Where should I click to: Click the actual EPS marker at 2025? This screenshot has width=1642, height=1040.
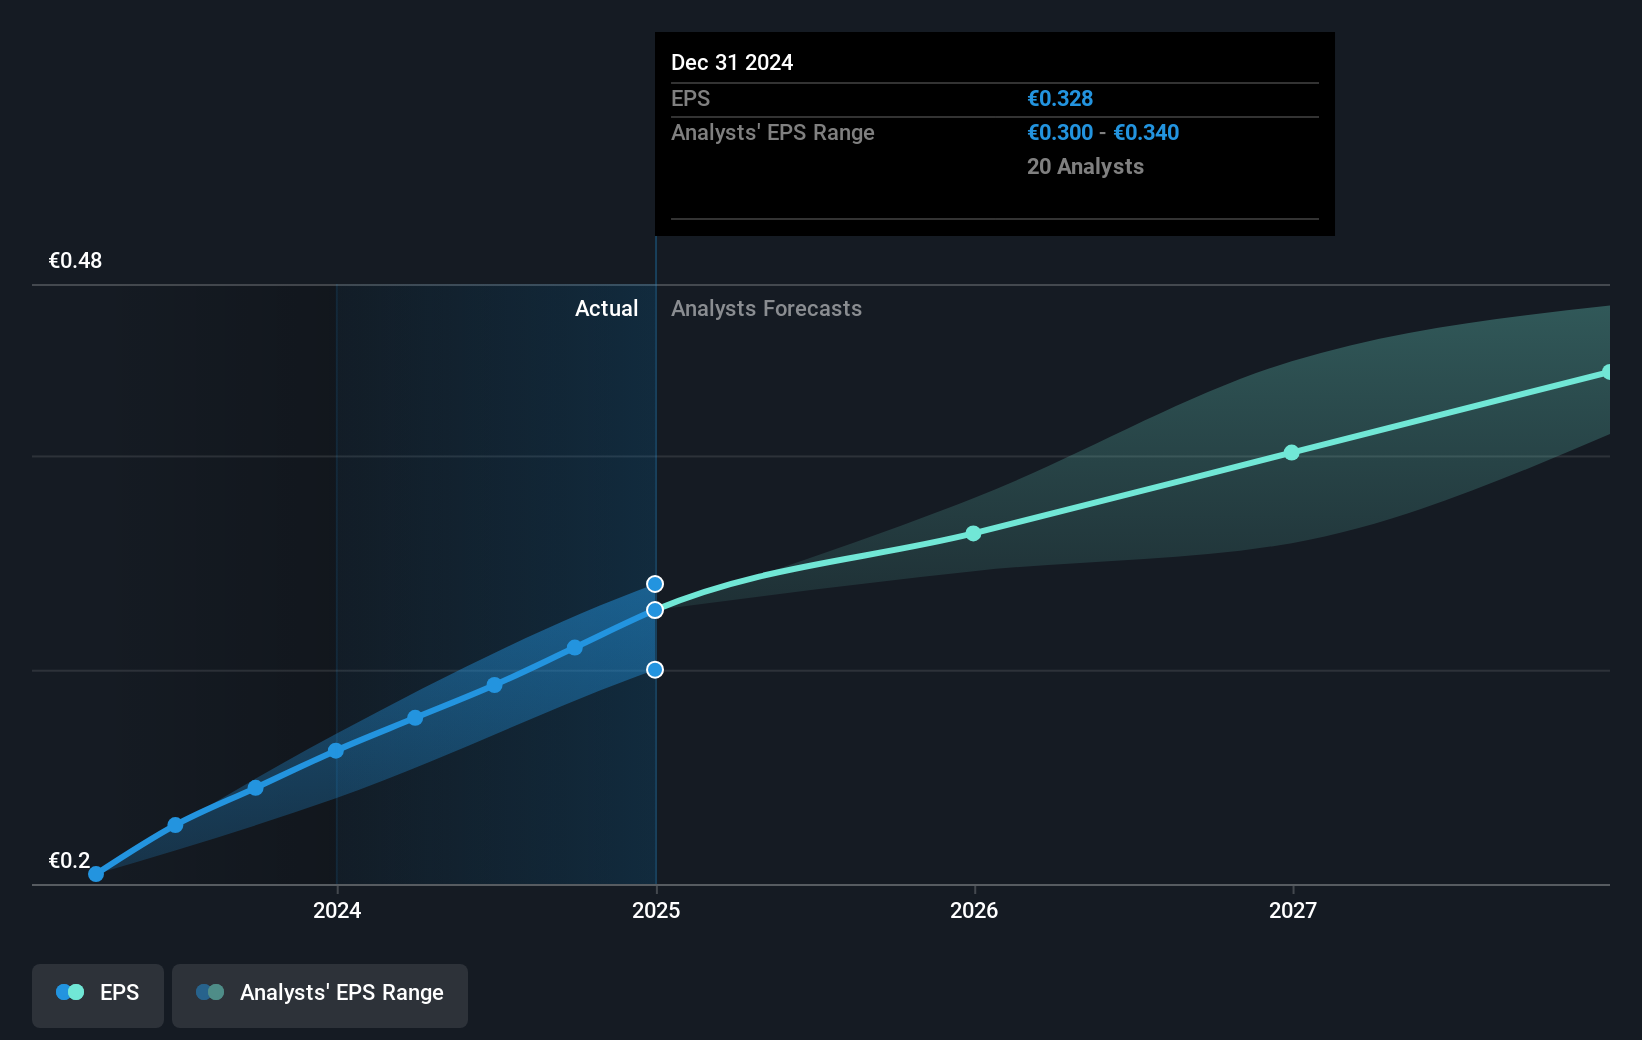(655, 610)
